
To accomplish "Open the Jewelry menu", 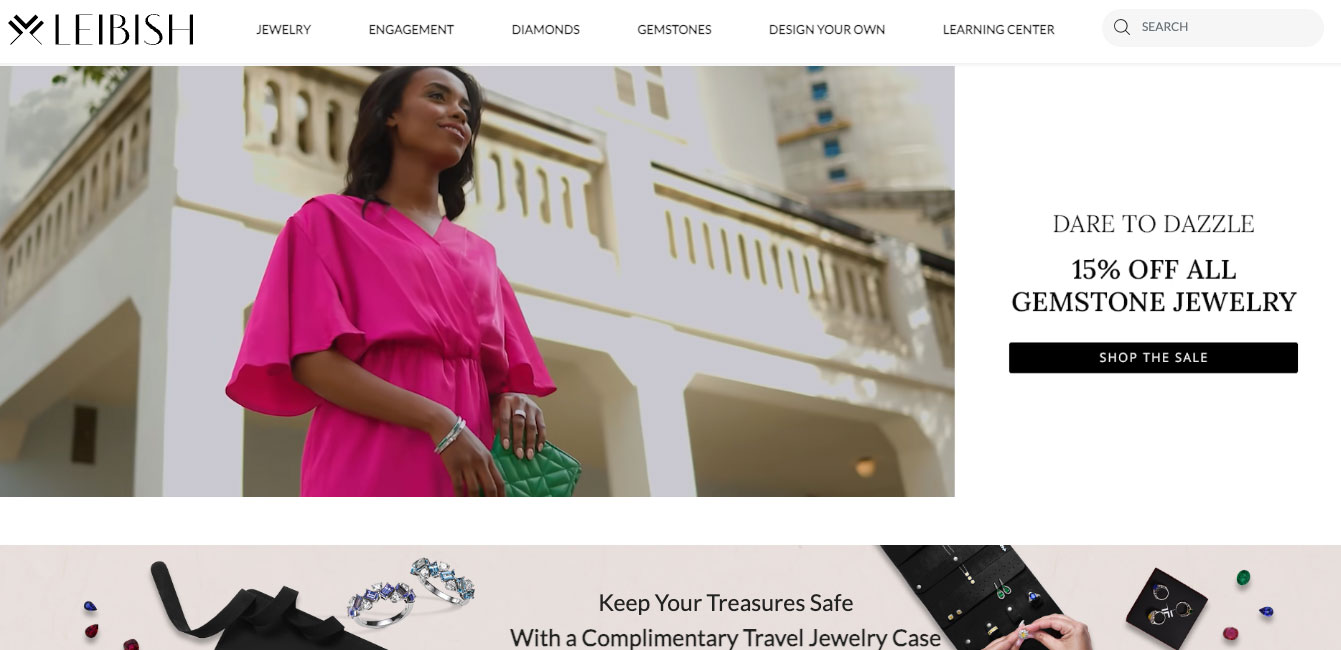I will (x=283, y=30).
